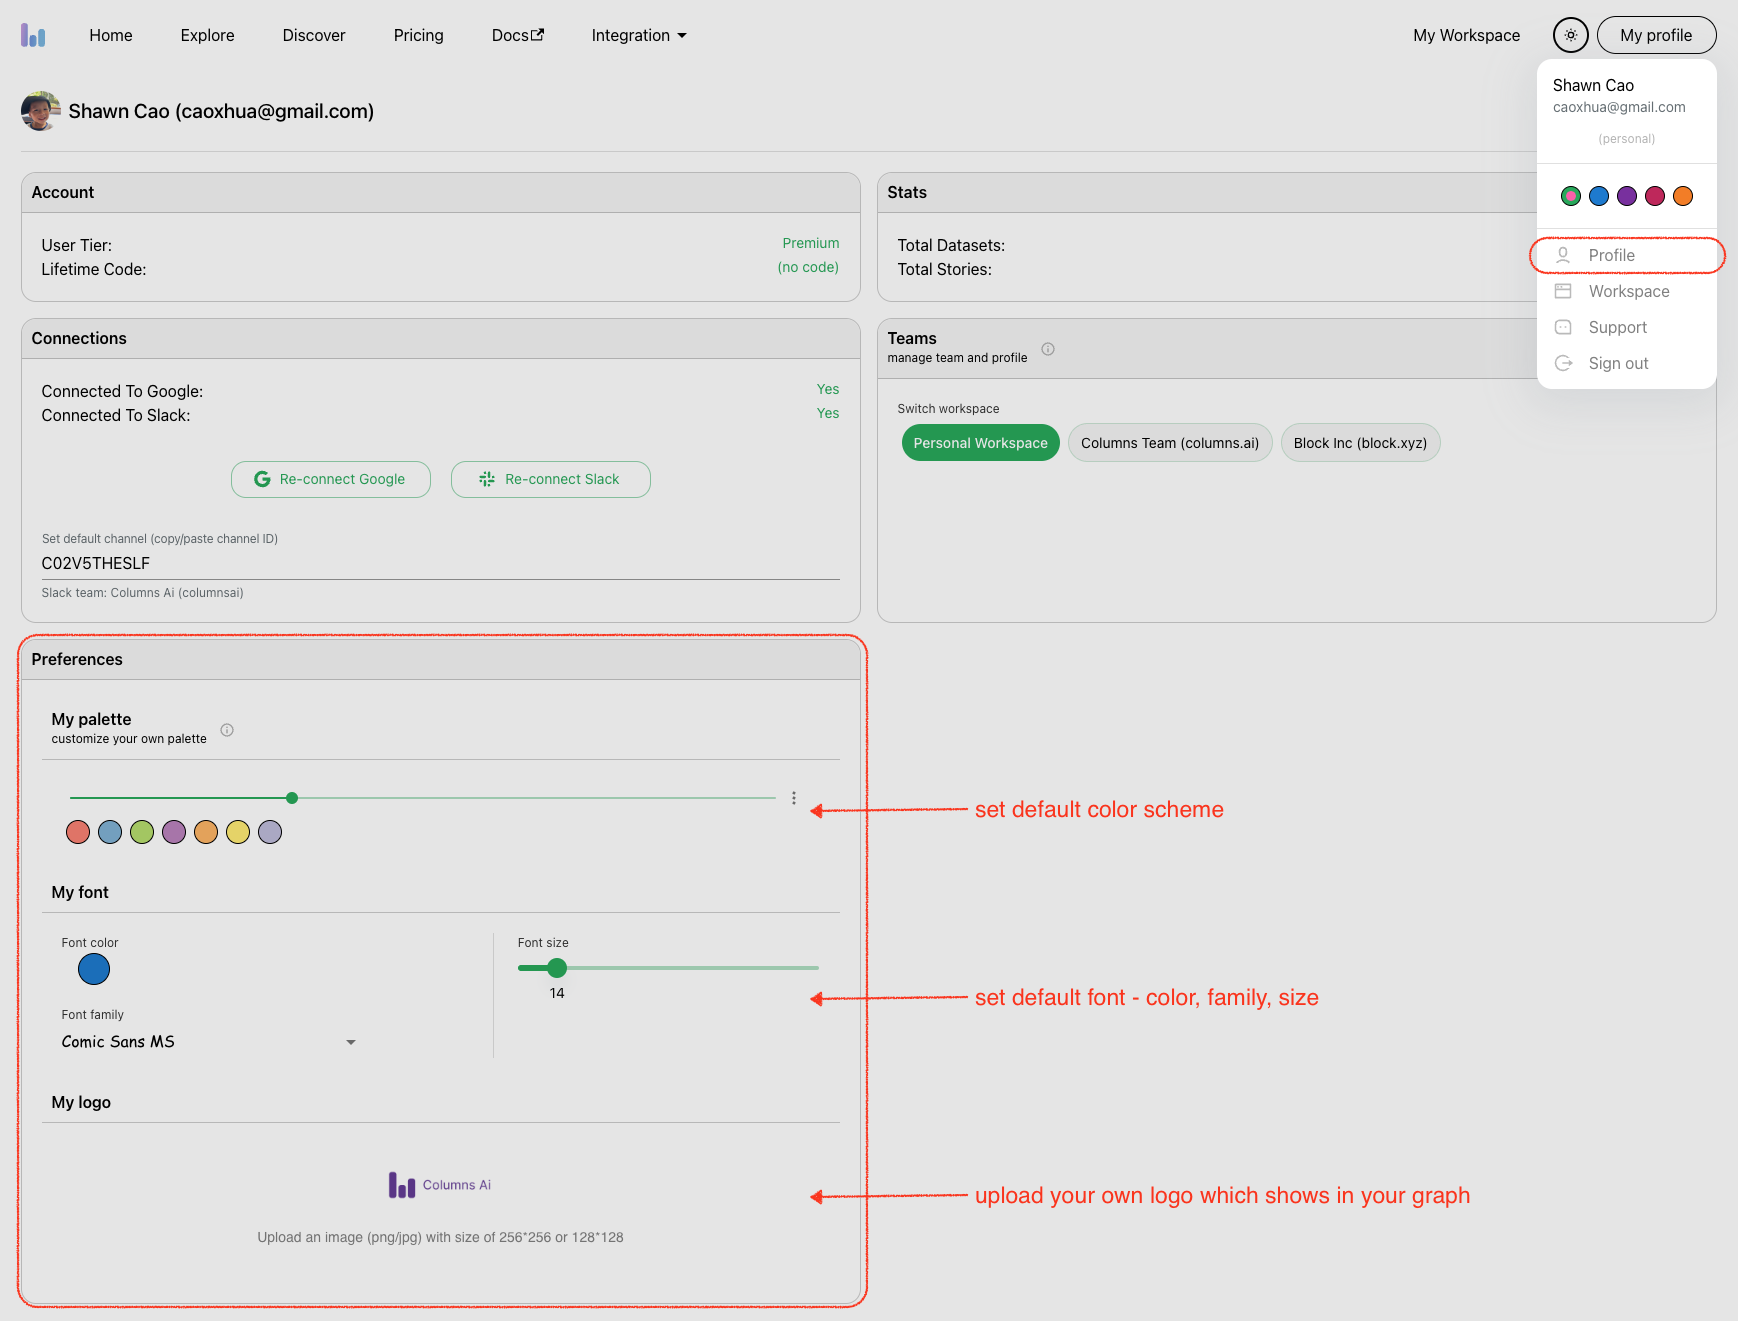The height and width of the screenshot is (1321, 1738).
Task: Click the Google icon in Re-connect Google
Action: click(262, 479)
